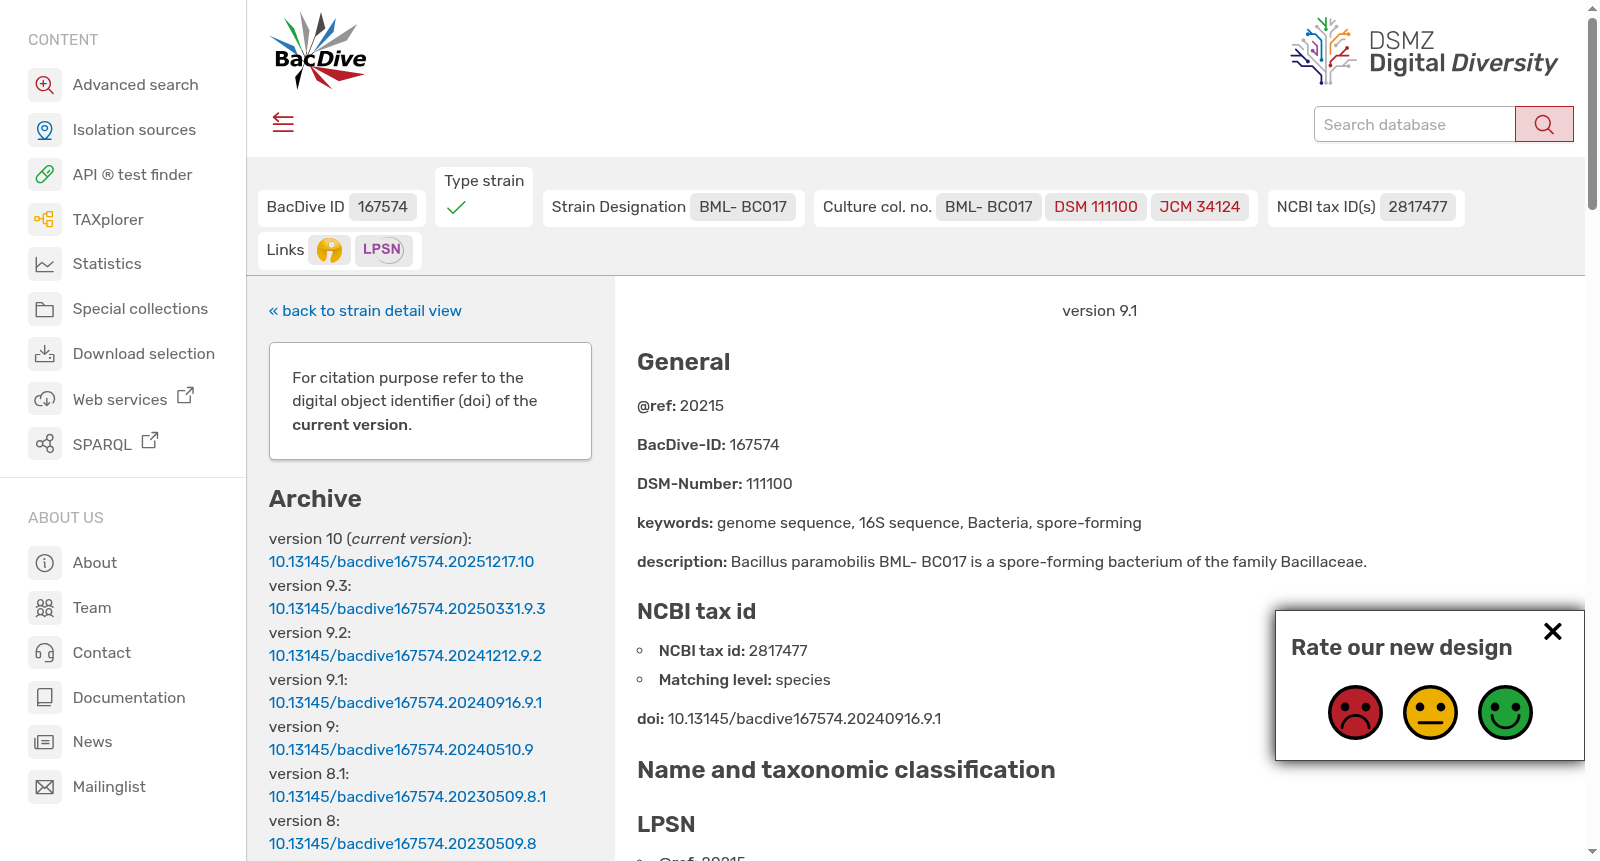Click Strain Designation value BML- BC017
Screen dimensions: 1600x861
click(743, 207)
